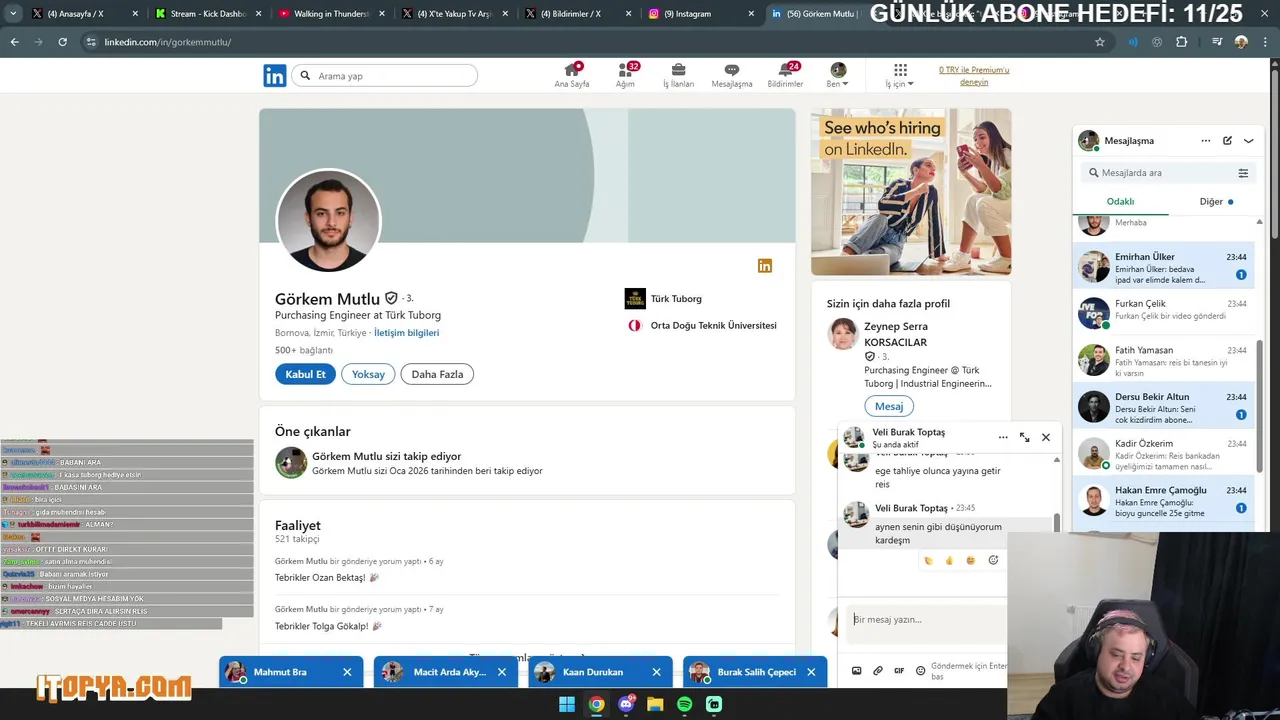Viewport: 1280px width, 720px height.
Task: Open Furkan Çelik conversation
Action: tap(1164, 313)
